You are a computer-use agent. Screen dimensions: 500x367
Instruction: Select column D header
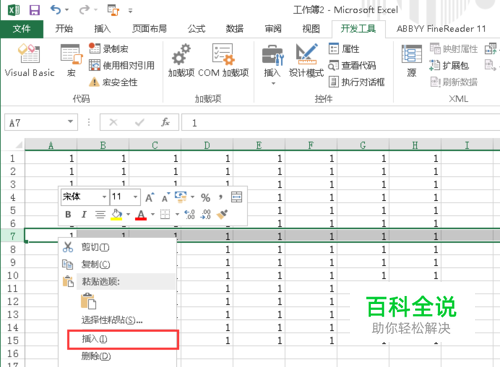[x=207, y=145]
